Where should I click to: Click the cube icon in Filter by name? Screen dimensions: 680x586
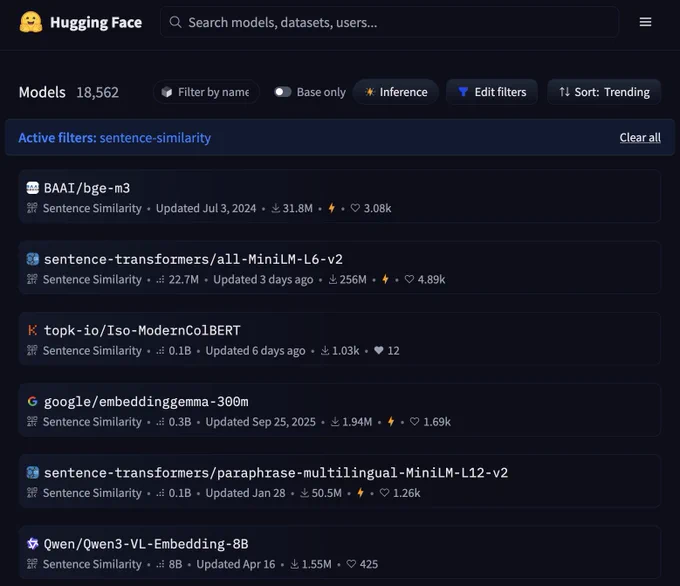[x=167, y=92]
